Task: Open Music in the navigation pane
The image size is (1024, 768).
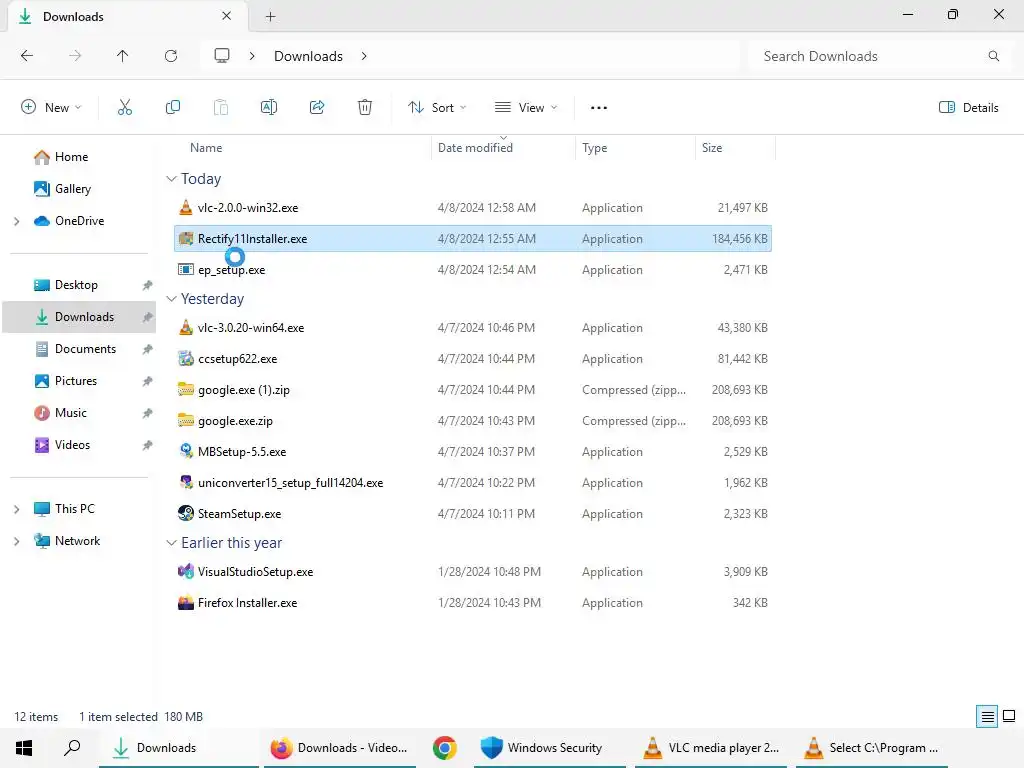Action: pos(70,413)
